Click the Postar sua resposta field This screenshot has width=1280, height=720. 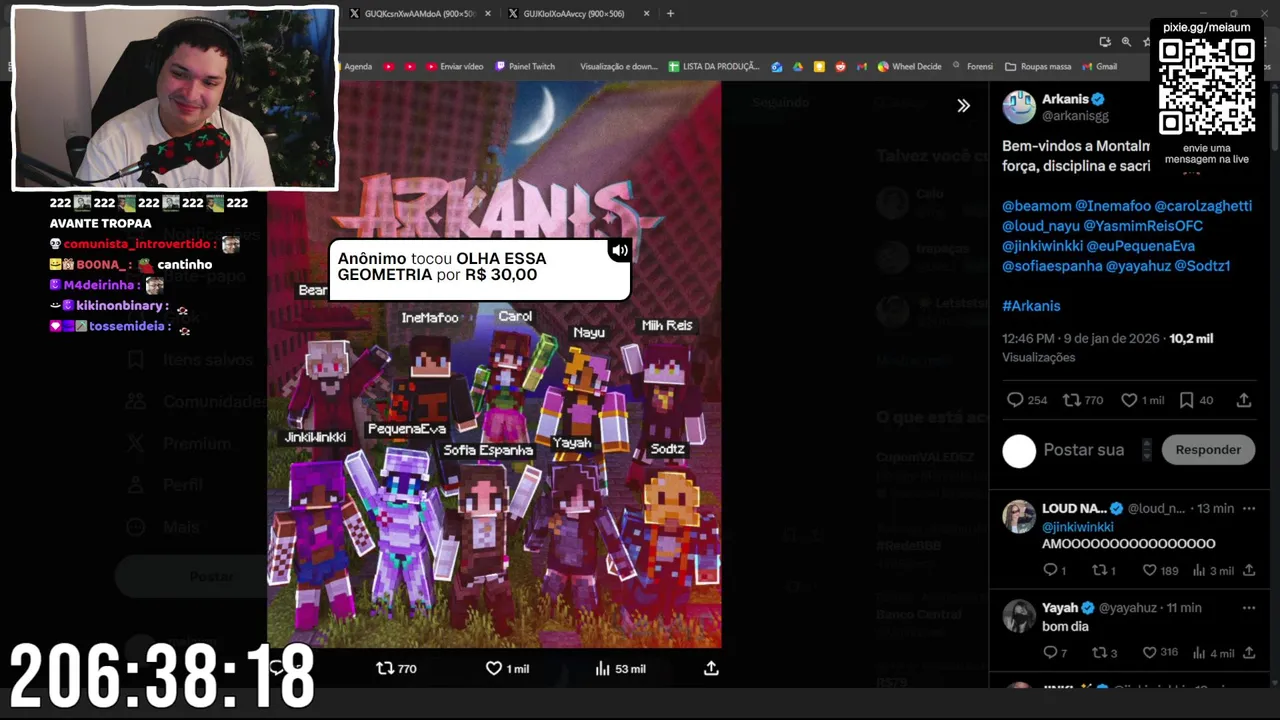1084,450
